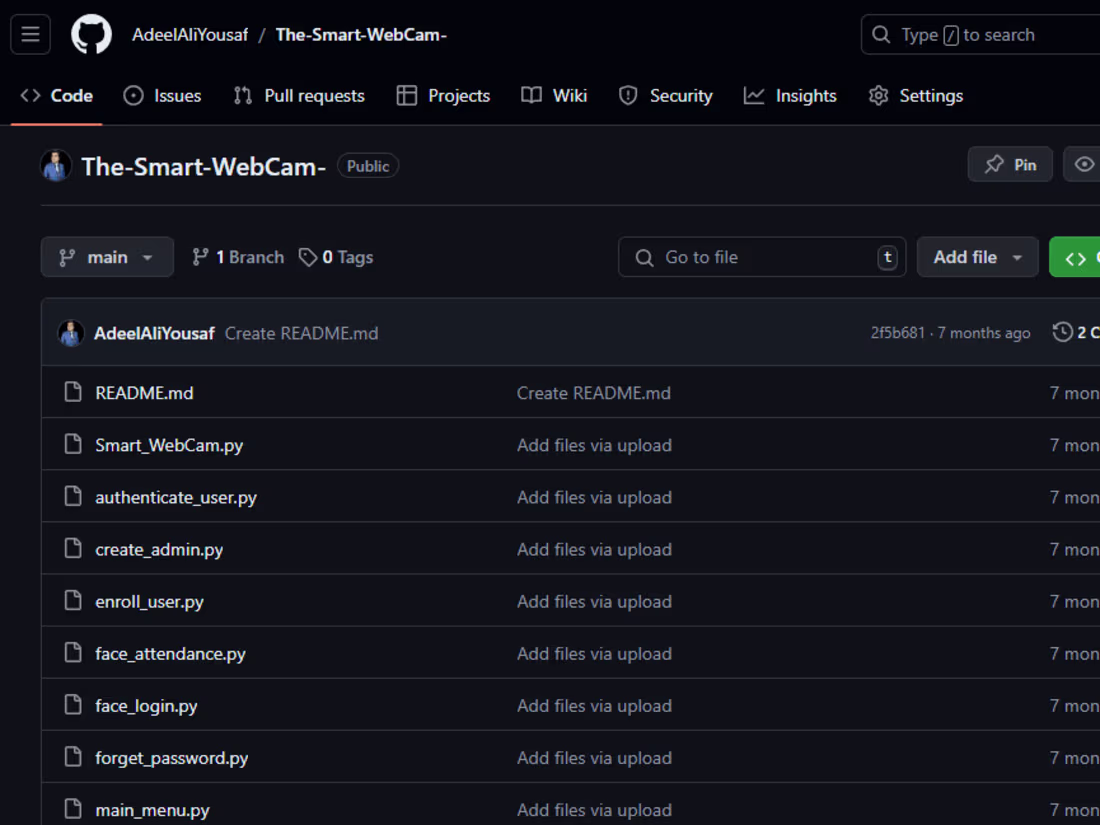The height and width of the screenshot is (825, 1100).
Task: Click the branch icon next to 1 Branch
Action: (x=201, y=256)
